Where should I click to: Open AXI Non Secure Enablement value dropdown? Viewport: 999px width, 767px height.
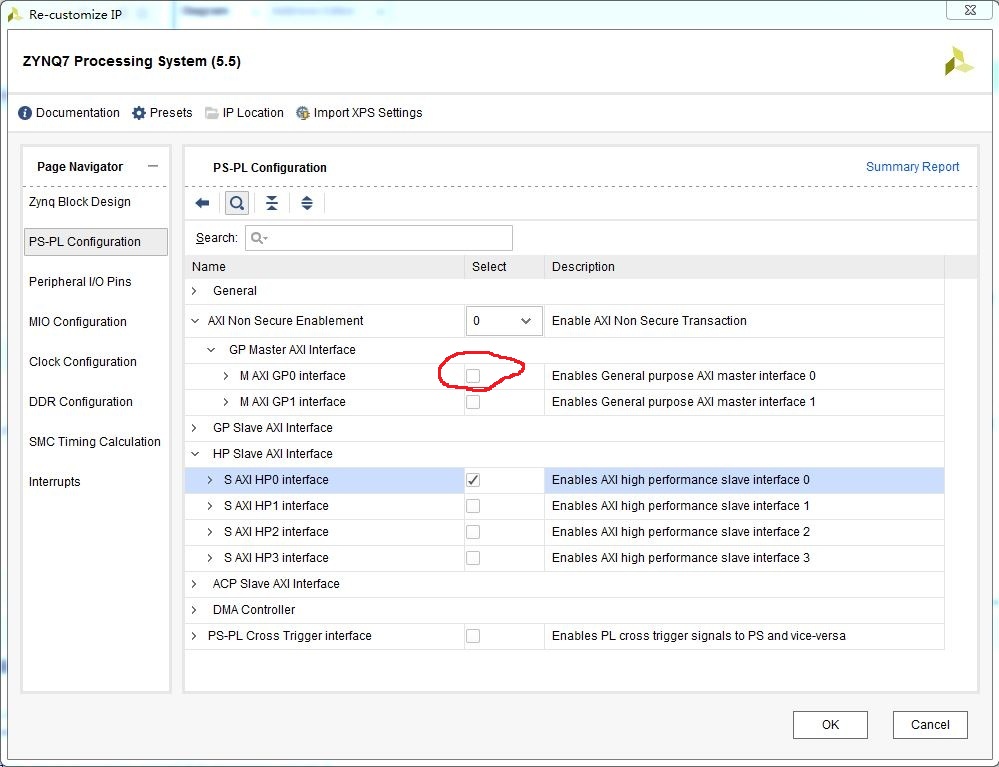pyautogui.click(x=504, y=321)
